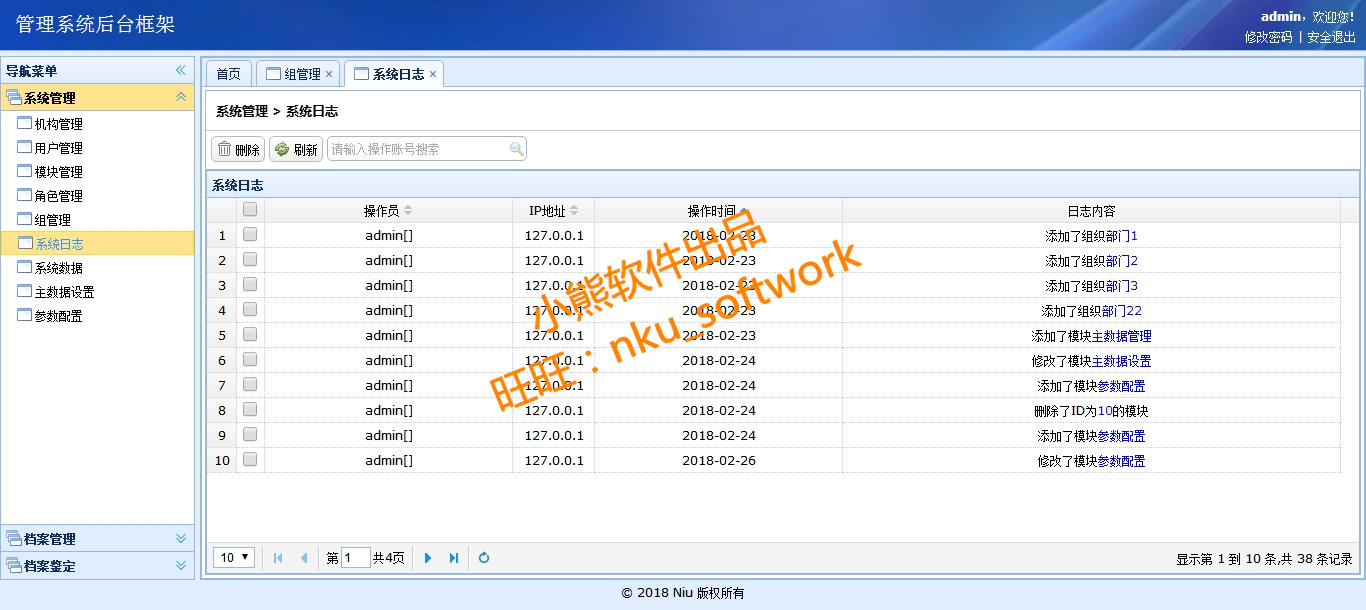Viewport: 1366px width, 610px height.
Task: Select checkbox for row 8
Action: pos(250,410)
